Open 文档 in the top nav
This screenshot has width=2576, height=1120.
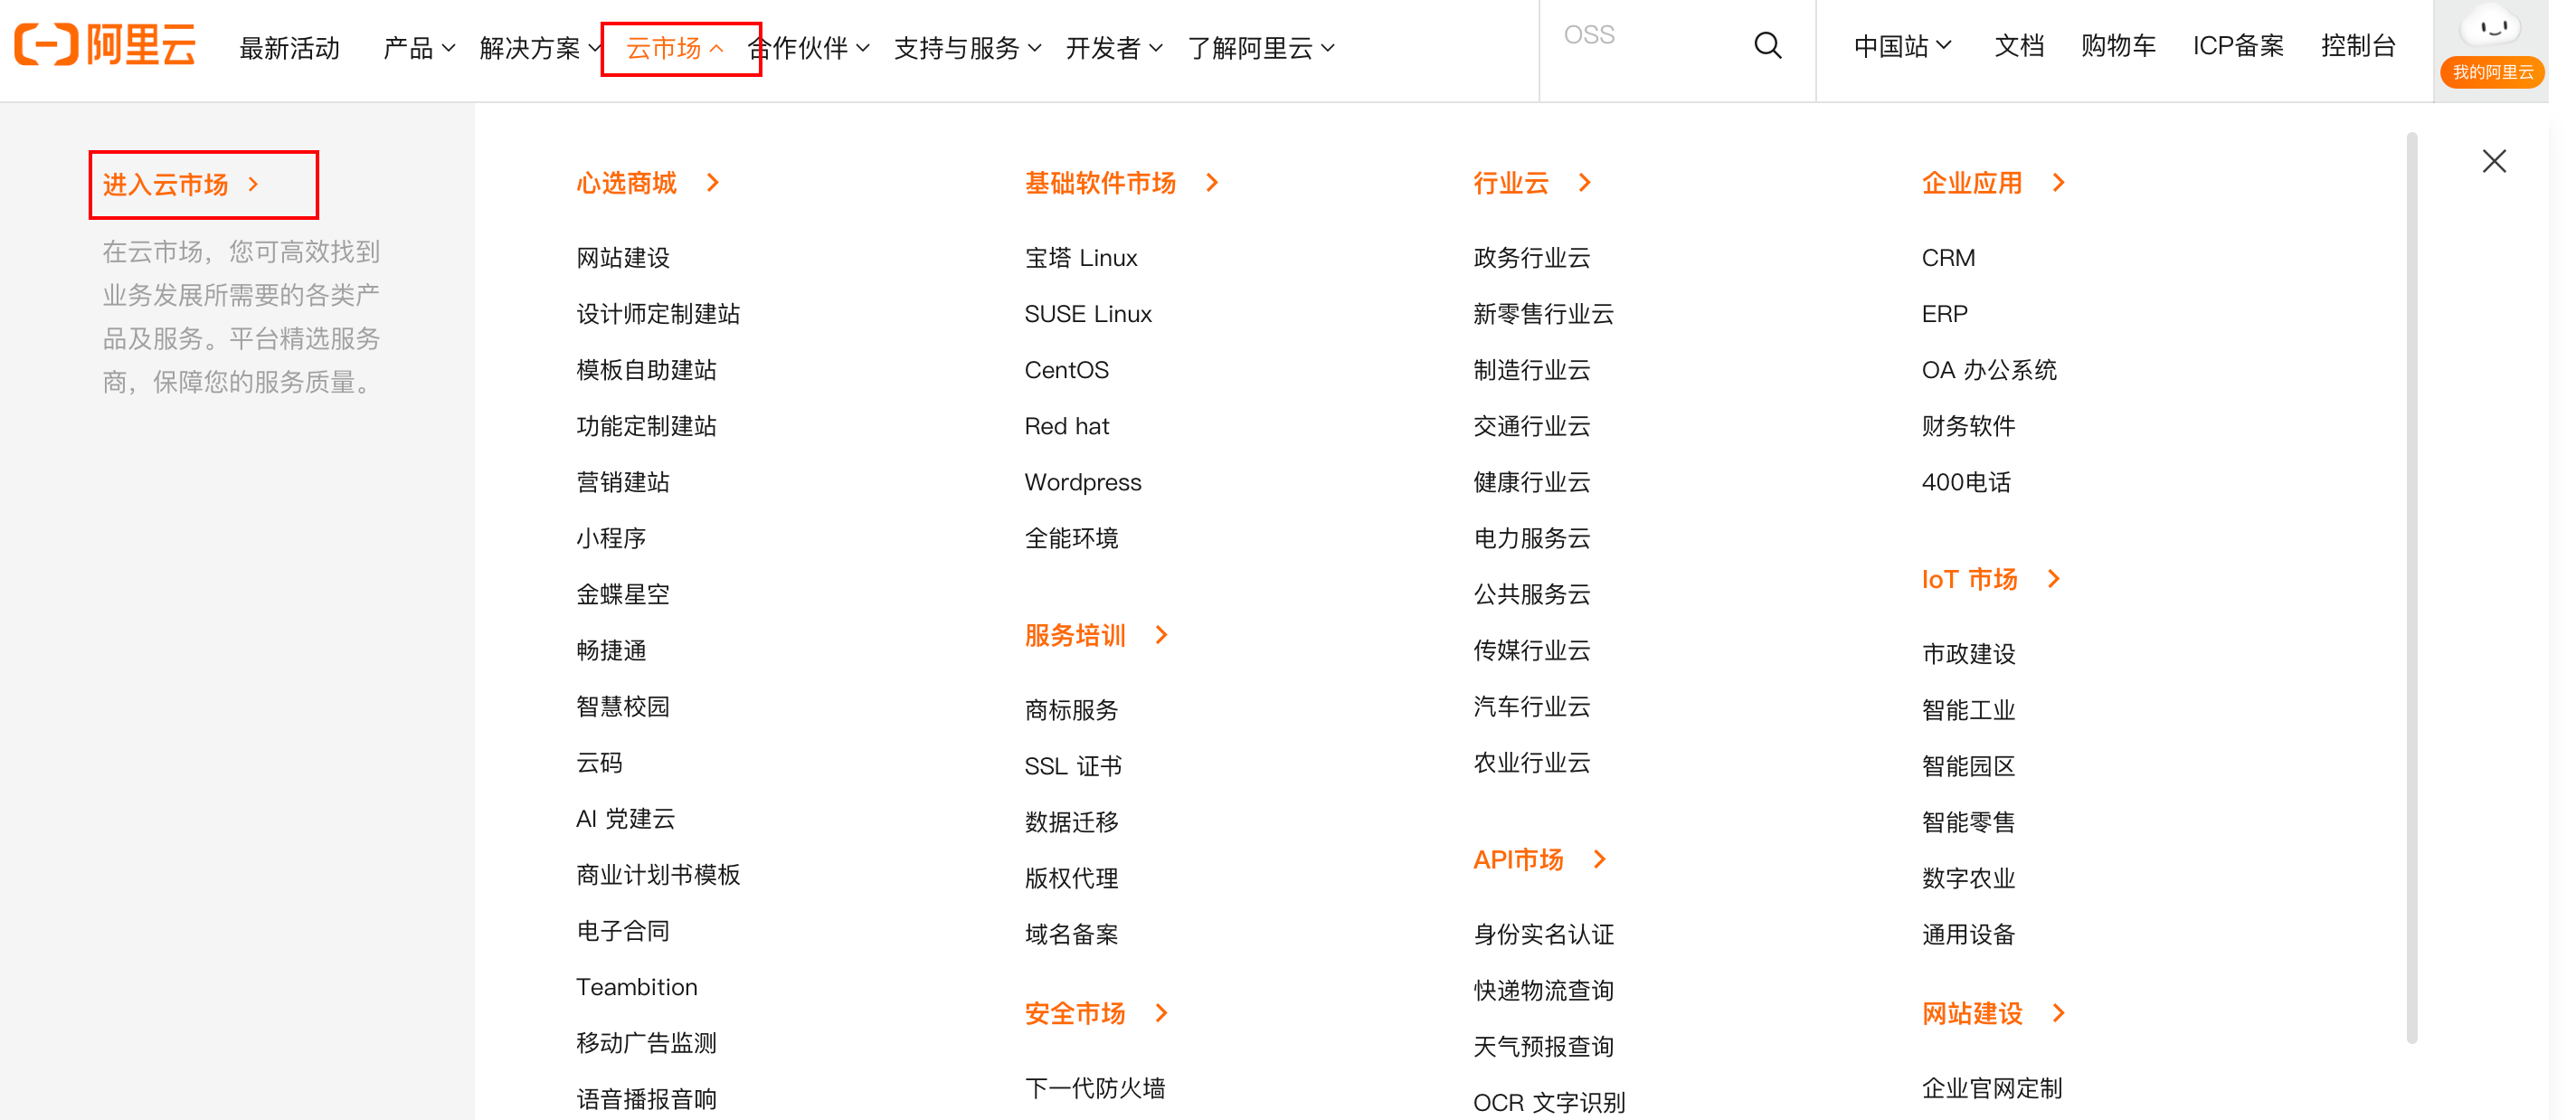2019,46
